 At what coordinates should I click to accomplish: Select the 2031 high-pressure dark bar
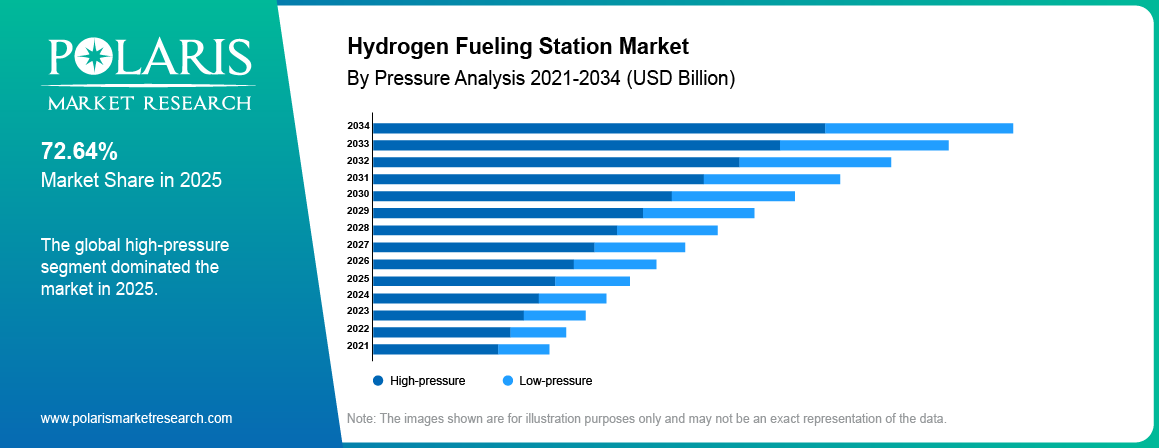(x=539, y=179)
